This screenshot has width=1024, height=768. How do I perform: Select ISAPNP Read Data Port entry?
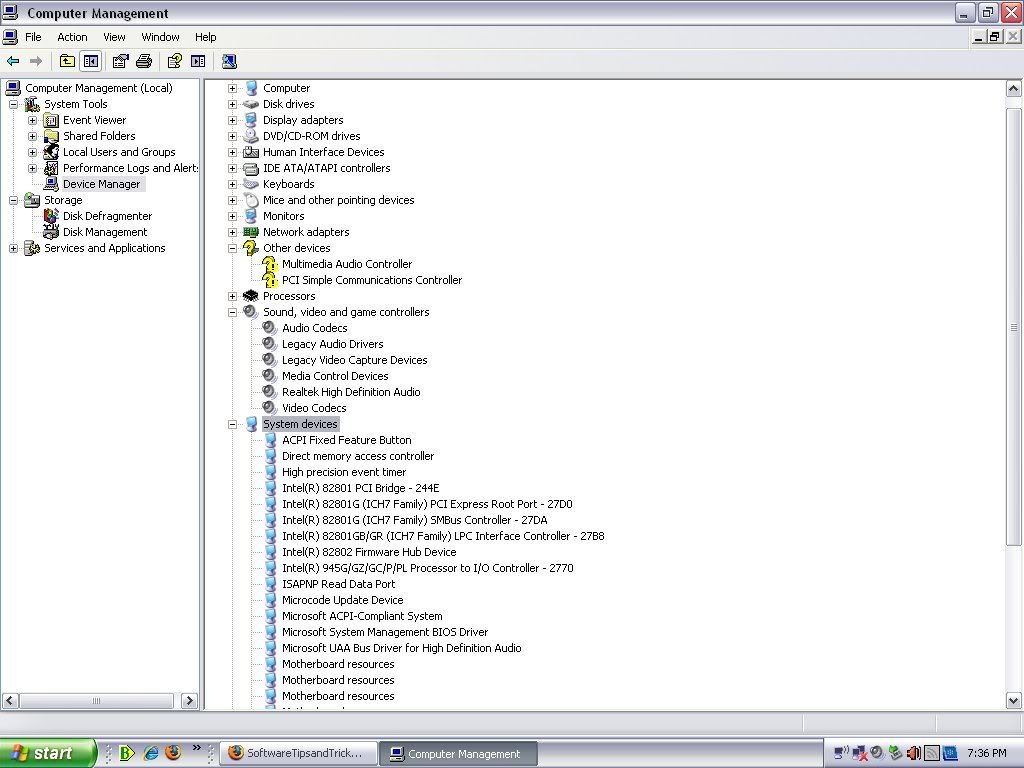tap(338, 584)
